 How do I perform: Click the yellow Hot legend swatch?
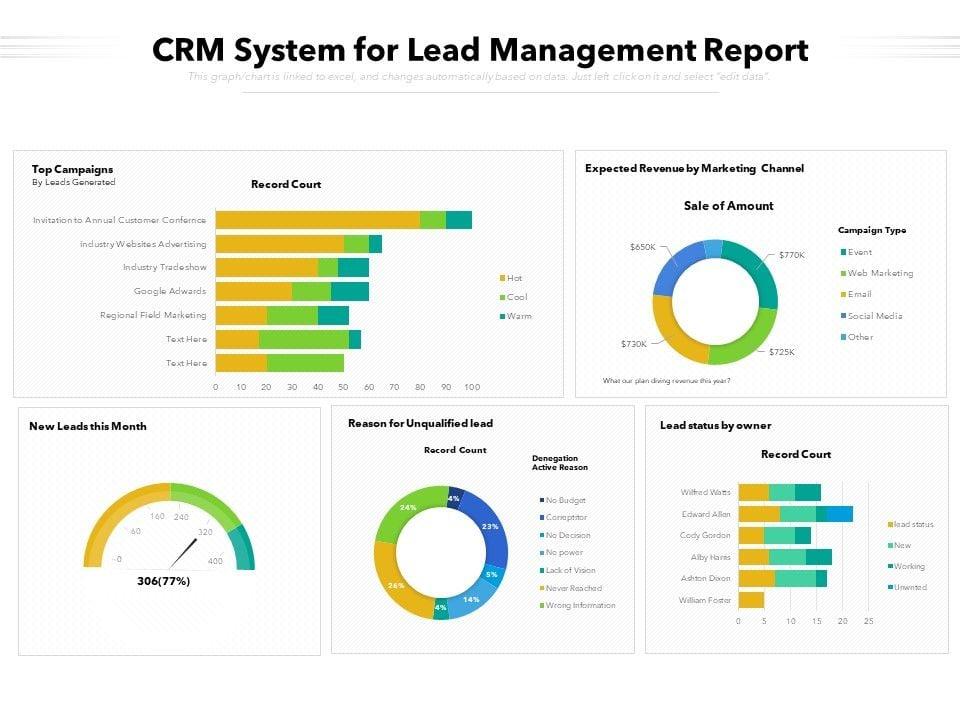(x=501, y=278)
